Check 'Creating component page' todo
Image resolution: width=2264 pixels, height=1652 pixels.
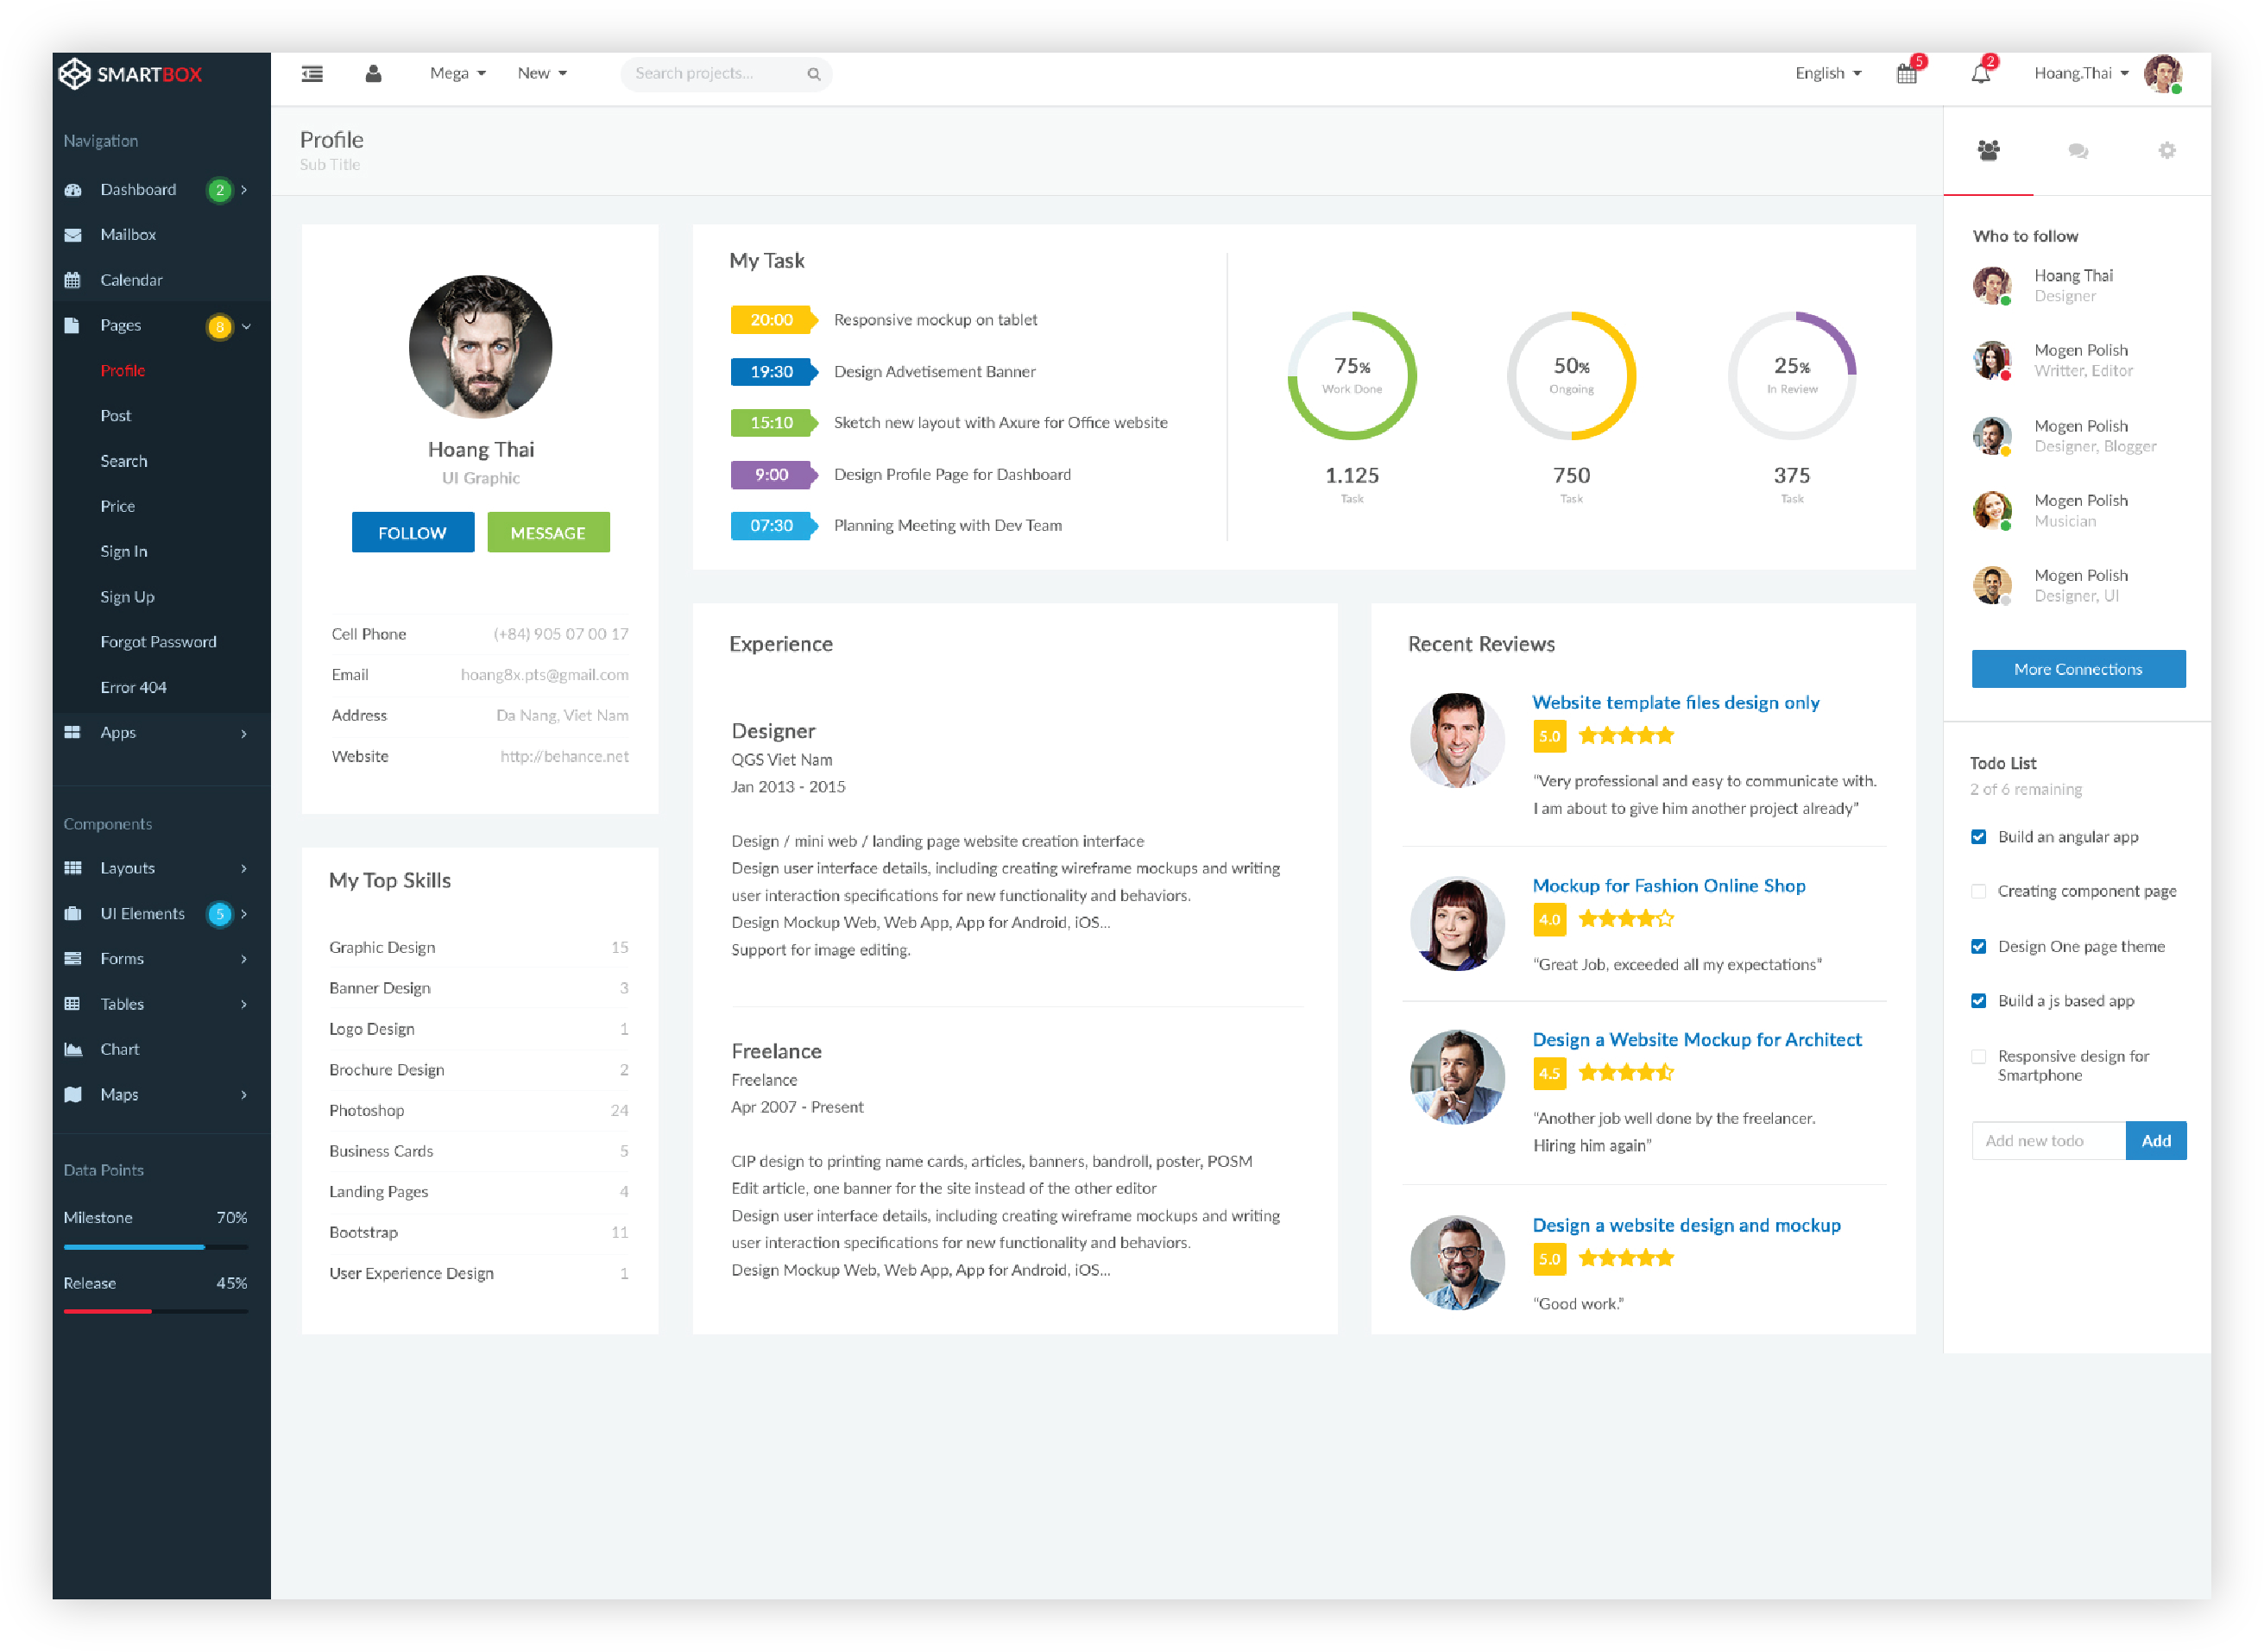1978,891
